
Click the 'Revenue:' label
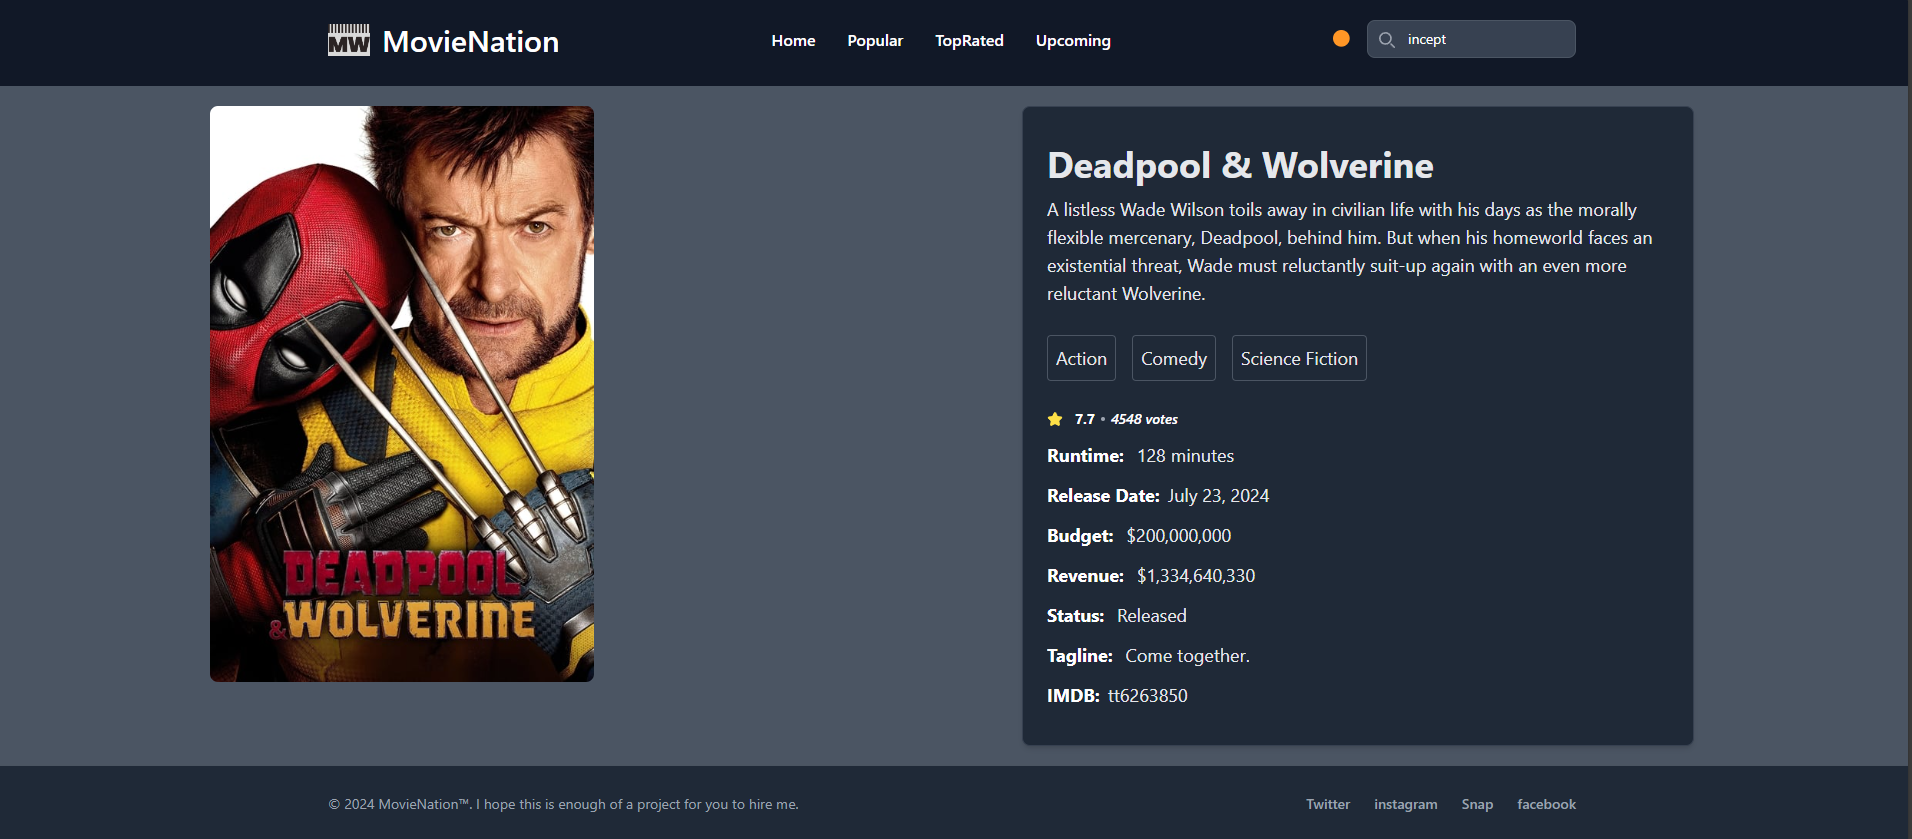click(1085, 576)
